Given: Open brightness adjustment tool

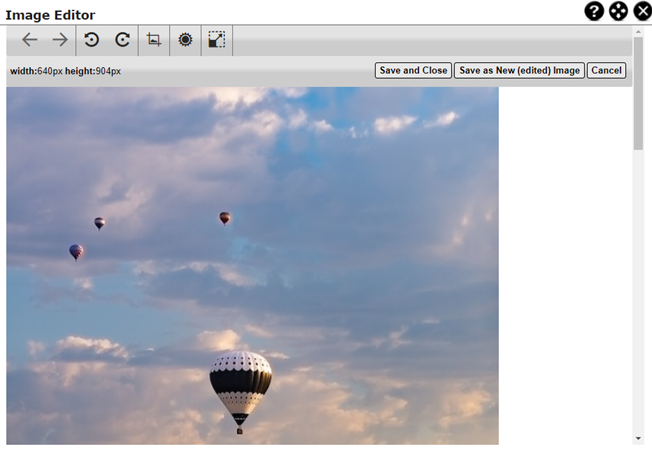Looking at the screenshot, I should tap(185, 40).
